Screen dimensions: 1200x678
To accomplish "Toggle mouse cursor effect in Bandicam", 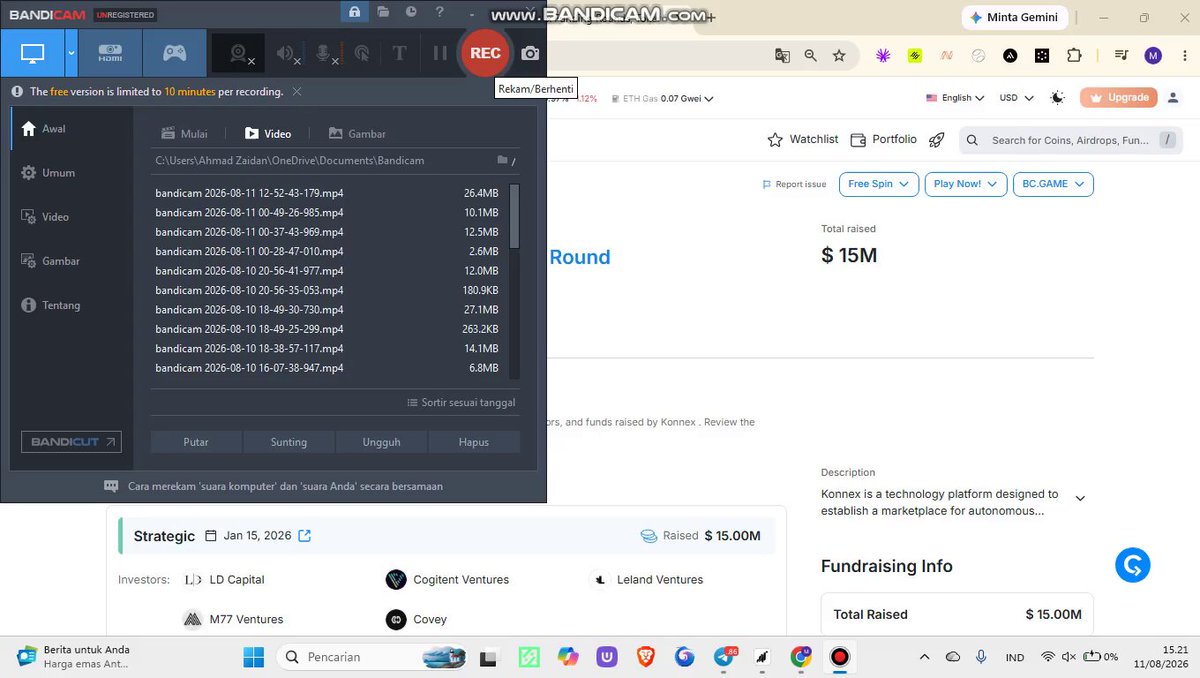I will (x=362, y=54).
